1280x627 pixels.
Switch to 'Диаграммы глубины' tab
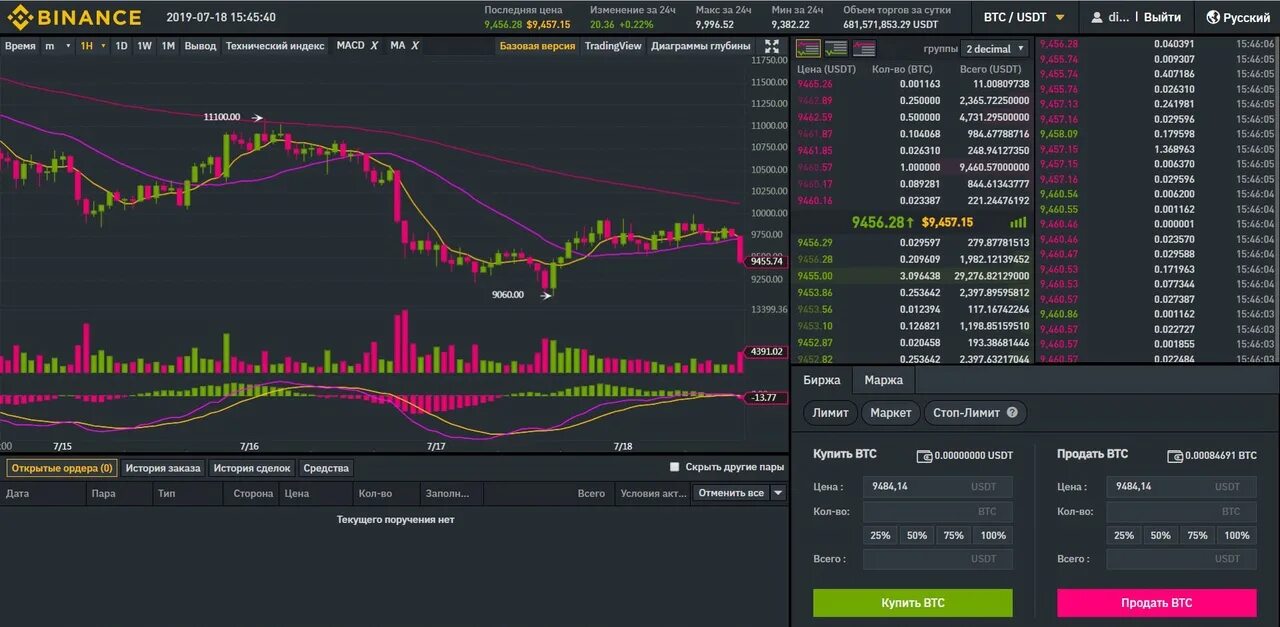700,46
